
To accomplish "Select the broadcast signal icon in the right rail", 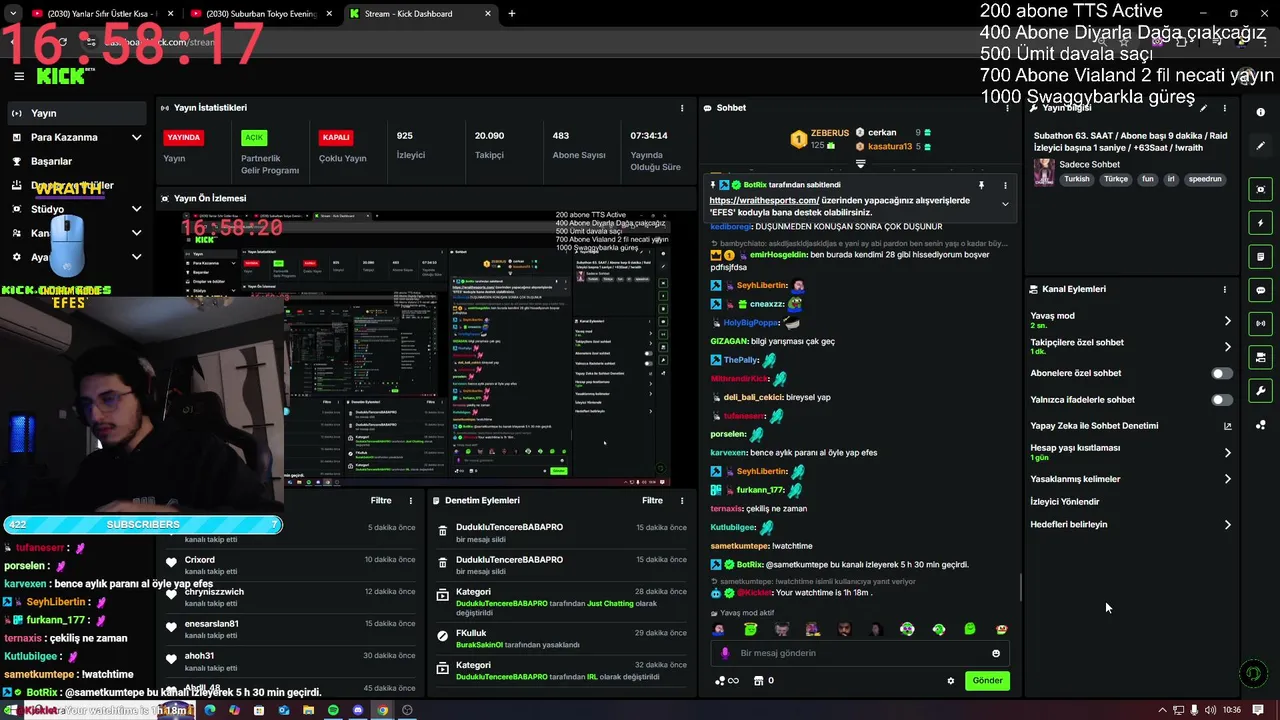I will click(1260, 323).
